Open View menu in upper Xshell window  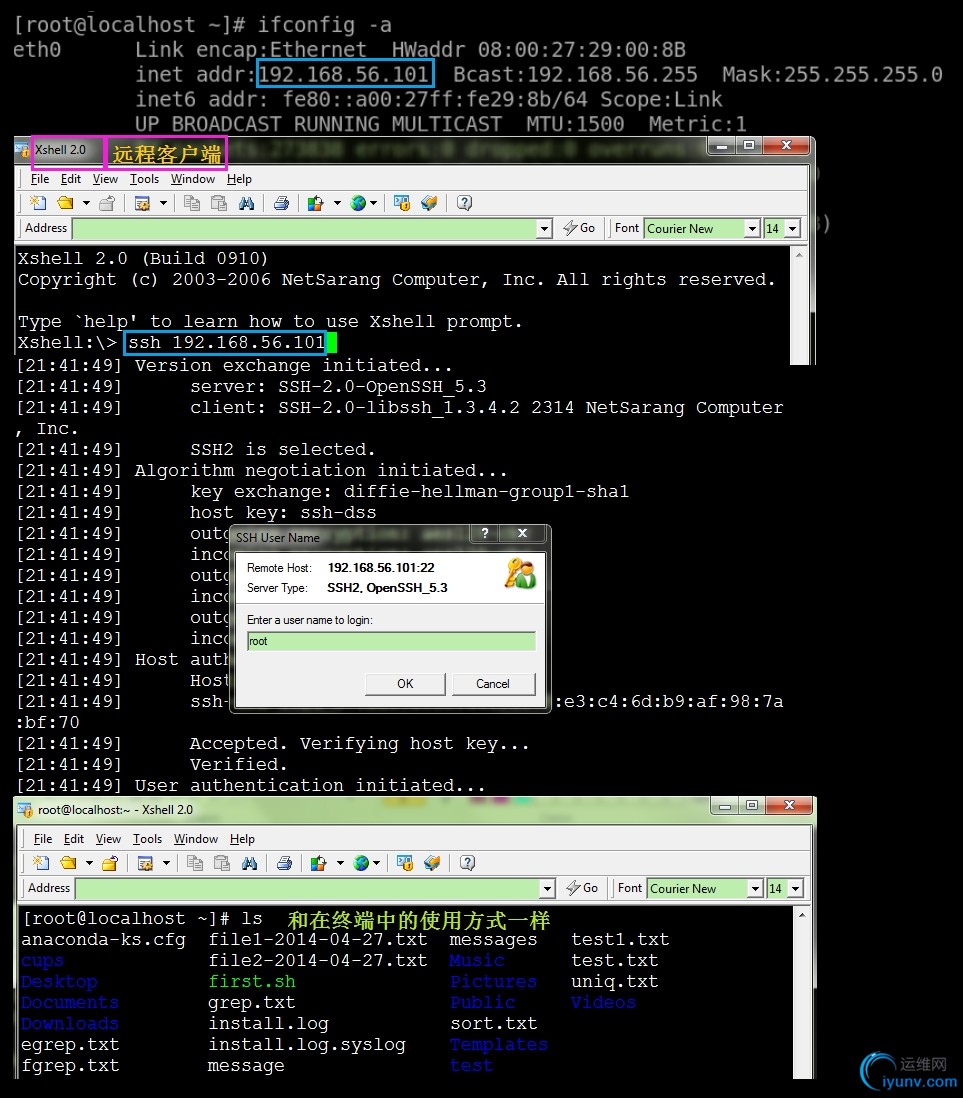click(x=105, y=179)
